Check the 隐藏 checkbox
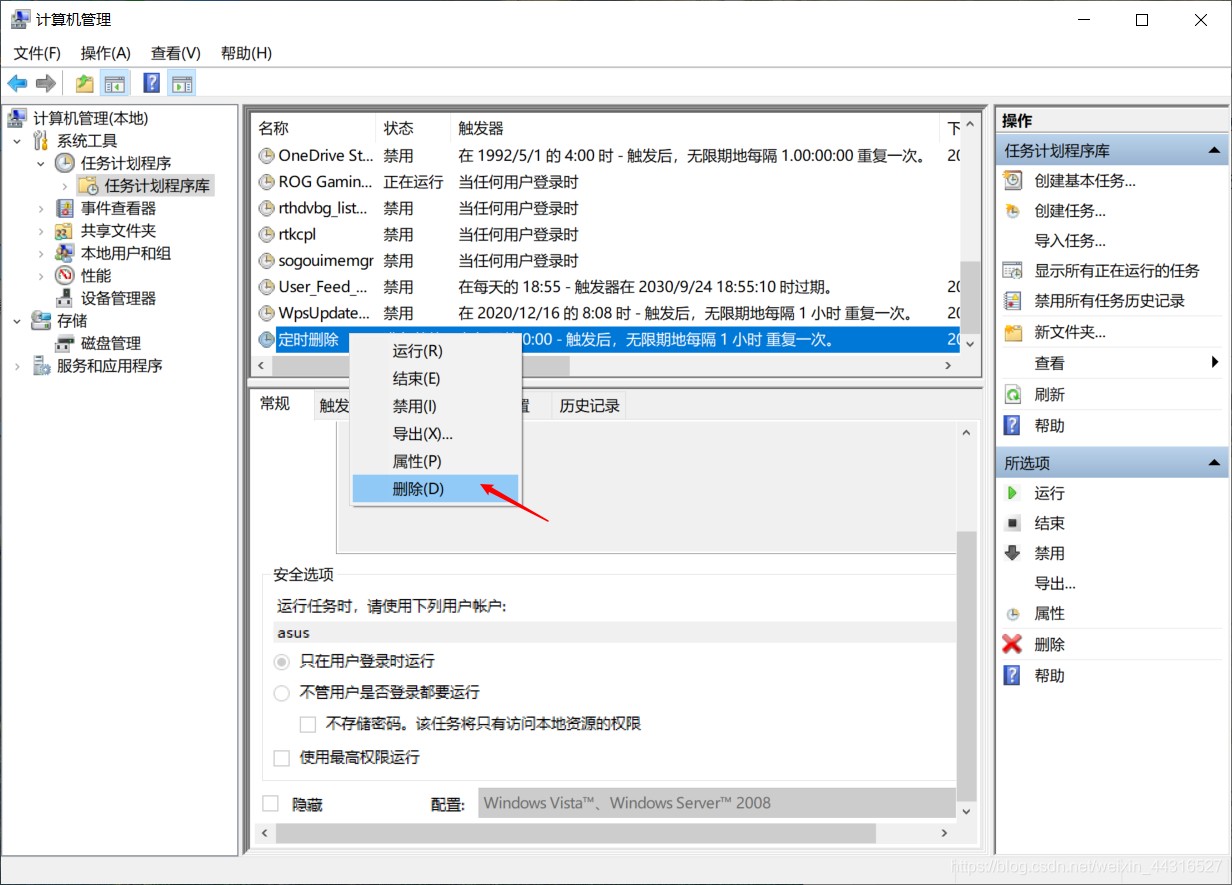Viewport: 1232px width, 885px height. coord(270,804)
